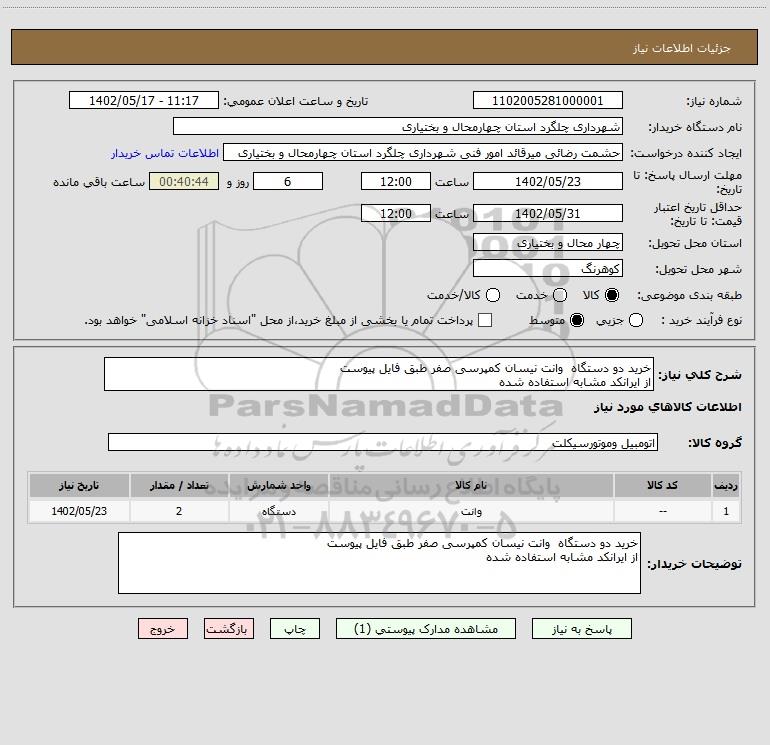Click the price validity time 12:00 field
The height and width of the screenshot is (745, 770).
[x=396, y=213]
